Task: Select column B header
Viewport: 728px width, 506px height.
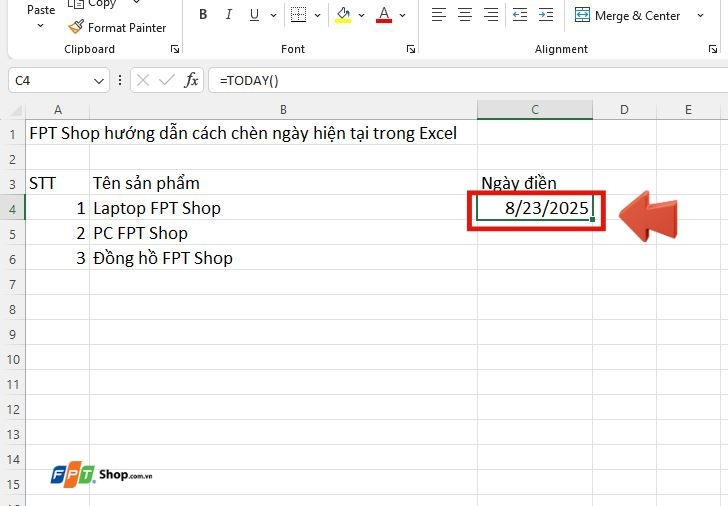Action: [x=283, y=110]
